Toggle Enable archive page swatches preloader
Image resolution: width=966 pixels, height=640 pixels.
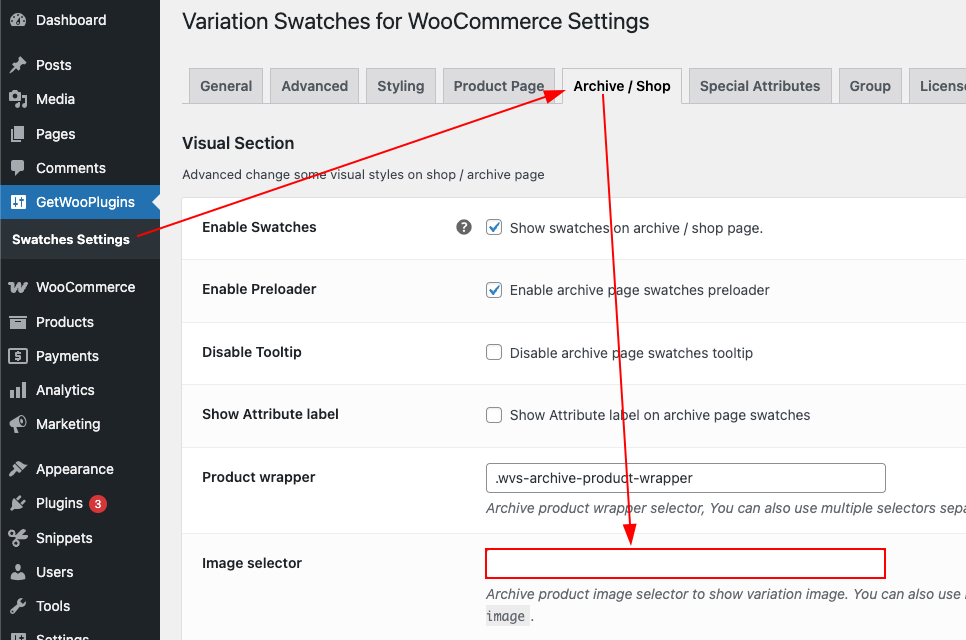494,290
